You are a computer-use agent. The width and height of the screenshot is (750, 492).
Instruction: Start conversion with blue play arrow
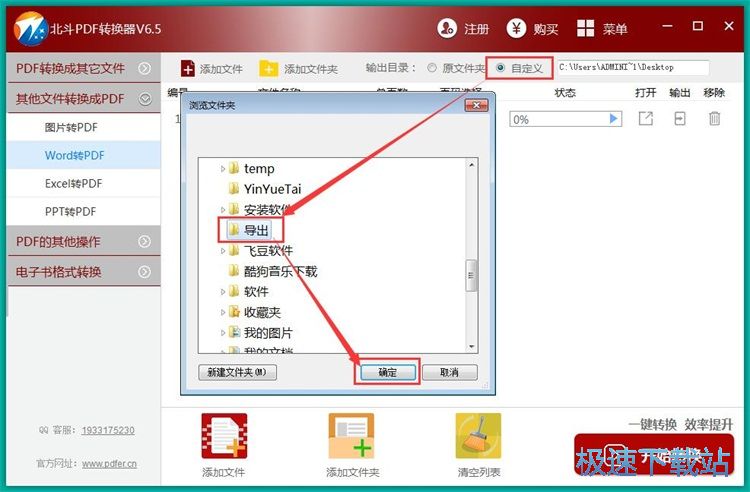[614, 119]
